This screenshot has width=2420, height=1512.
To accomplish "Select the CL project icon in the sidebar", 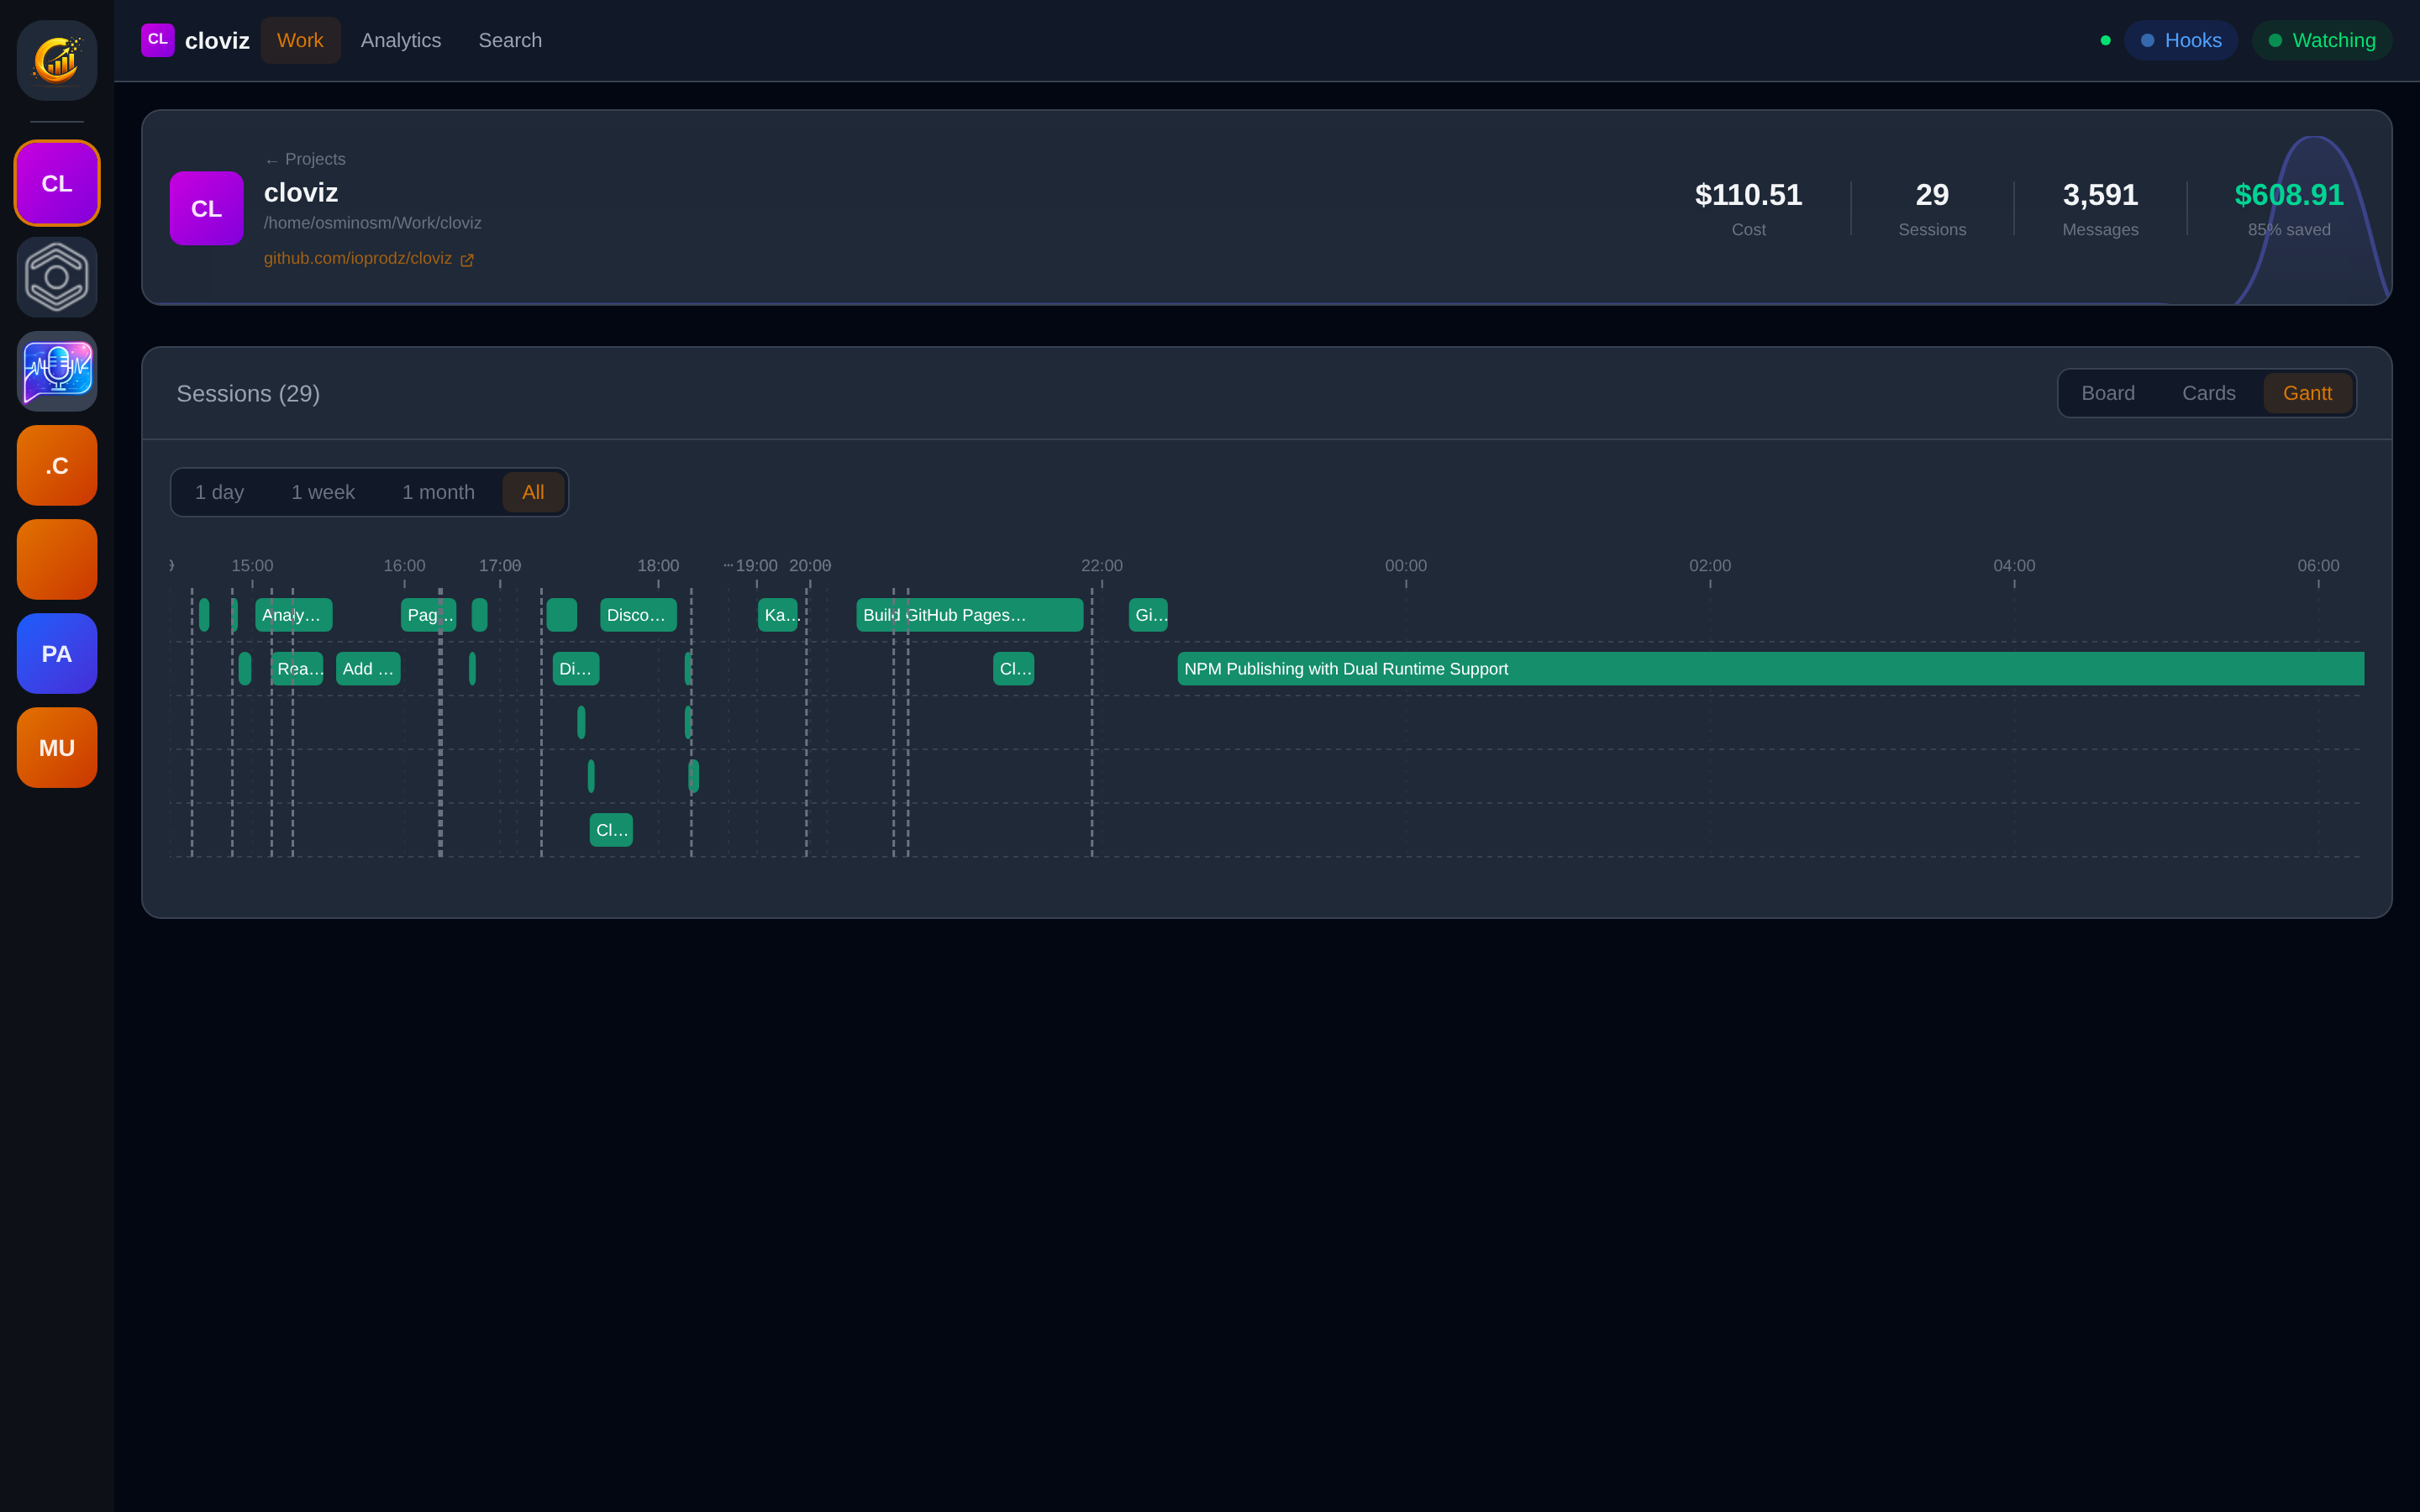I will pyautogui.click(x=57, y=183).
